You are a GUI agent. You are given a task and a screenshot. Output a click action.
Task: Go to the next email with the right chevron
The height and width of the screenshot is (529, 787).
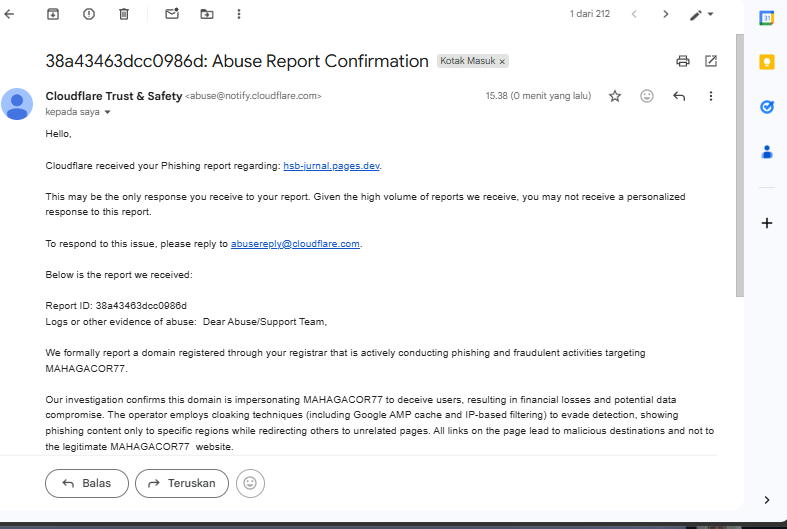[x=666, y=14]
